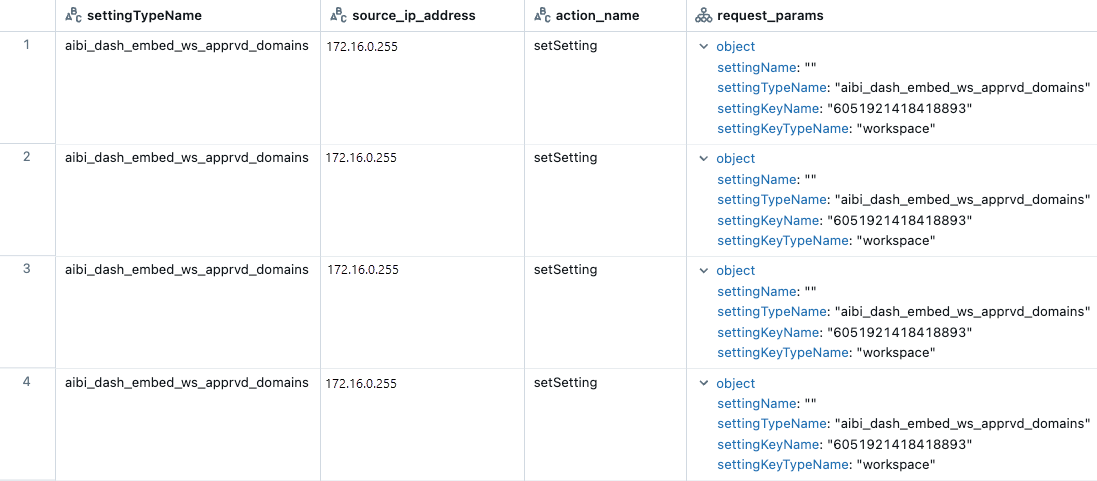1097x481 pixels.
Task: Collapse the object chevron in row 2
Action: pos(704,159)
